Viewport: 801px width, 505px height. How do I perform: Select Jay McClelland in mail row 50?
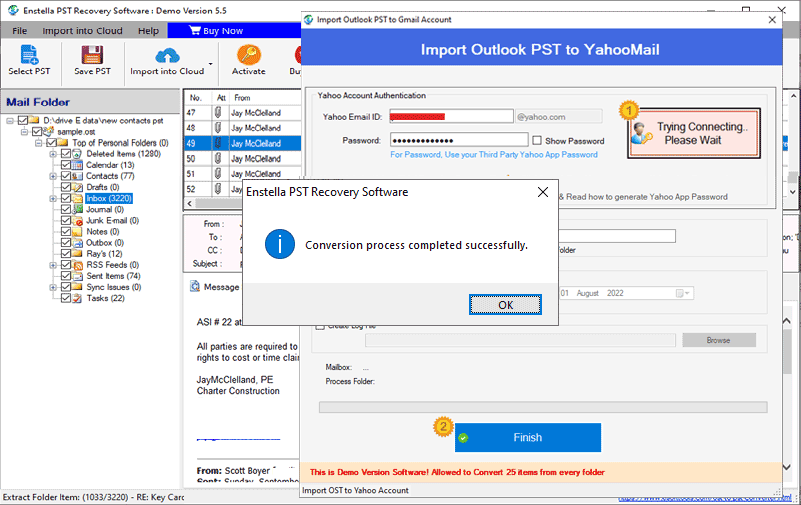(x=256, y=159)
